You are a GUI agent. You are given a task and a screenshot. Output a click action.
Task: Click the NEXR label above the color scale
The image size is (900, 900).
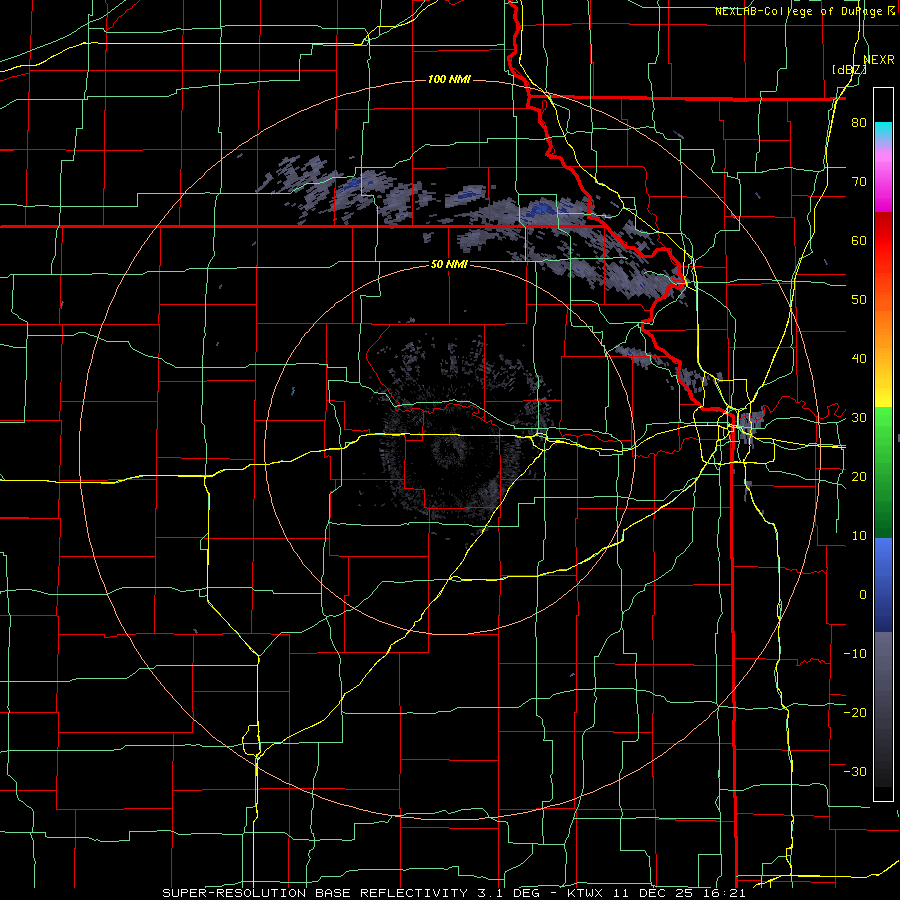(x=879, y=60)
